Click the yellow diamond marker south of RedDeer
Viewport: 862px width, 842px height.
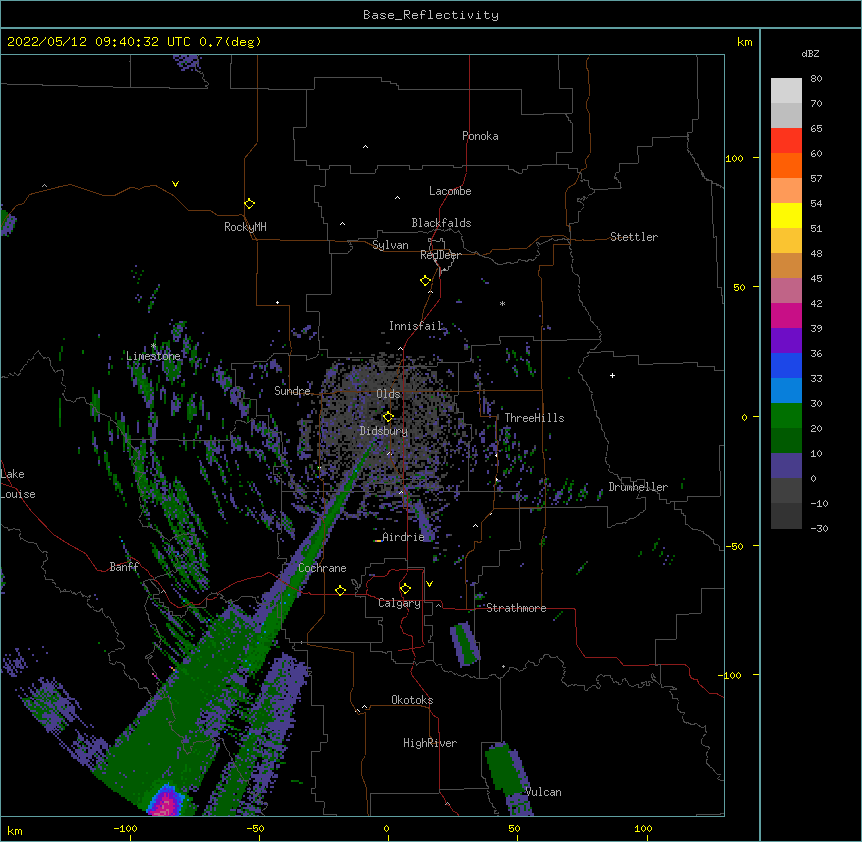(425, 281)
